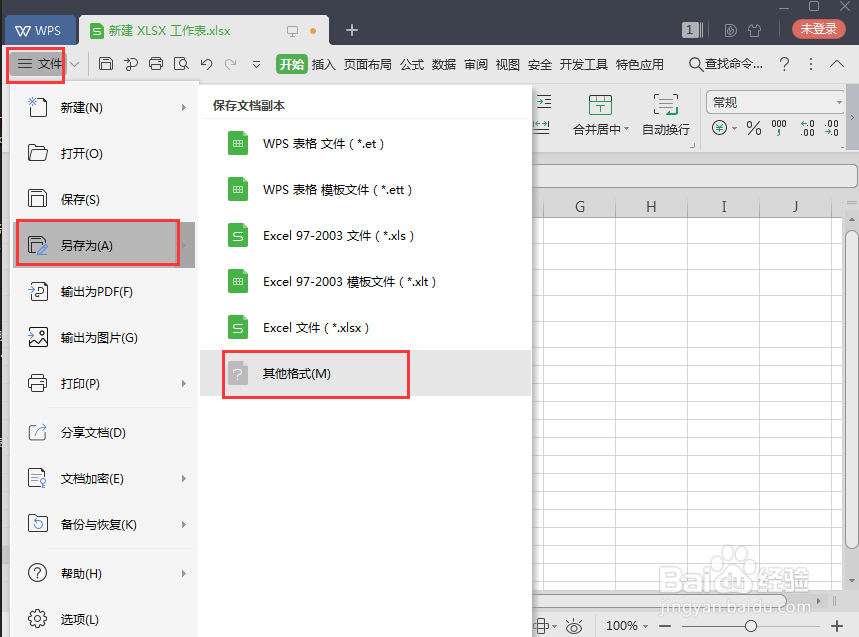Image resolution: width=859 pixels, height=637 pixels.
Task: Click the currency ¥ format icon
Action: 719,128
